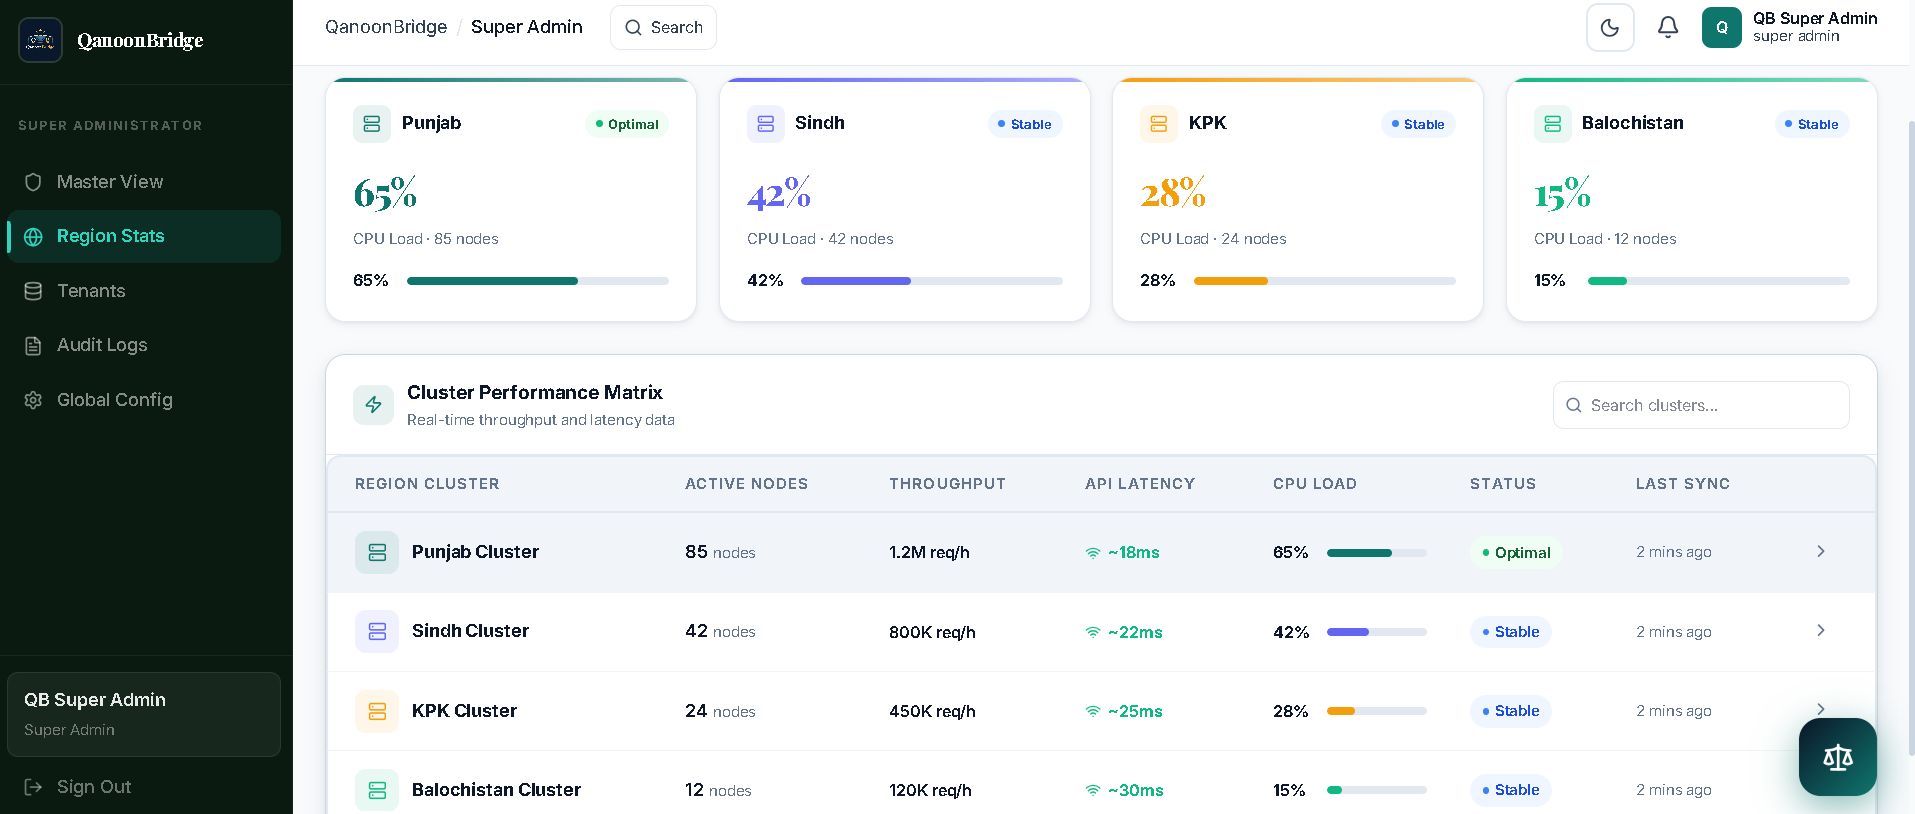Click KPK Cluster row server icon
Screen dimensions: 1915x814
coord(377,711)
